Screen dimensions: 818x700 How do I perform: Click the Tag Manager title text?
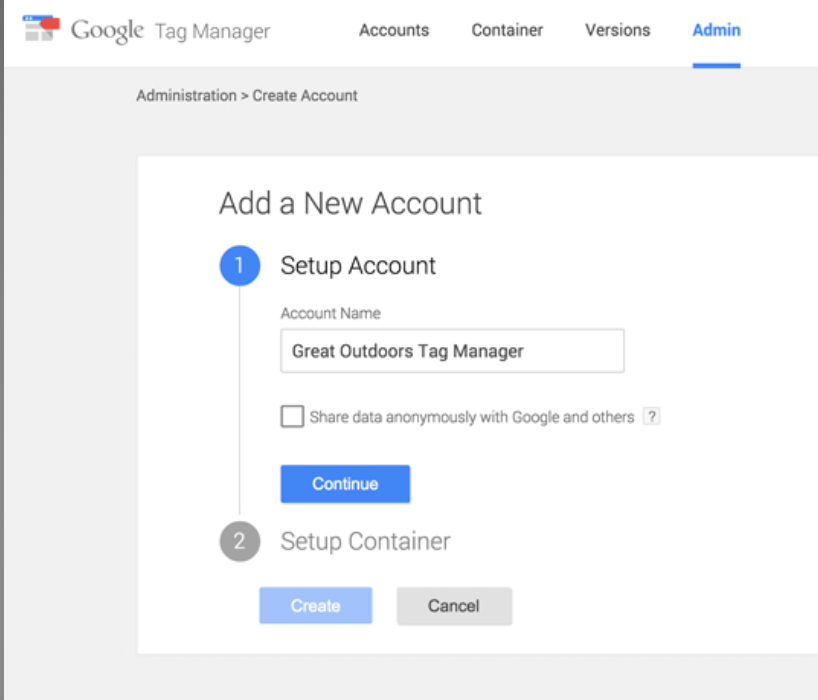point(212,31)
